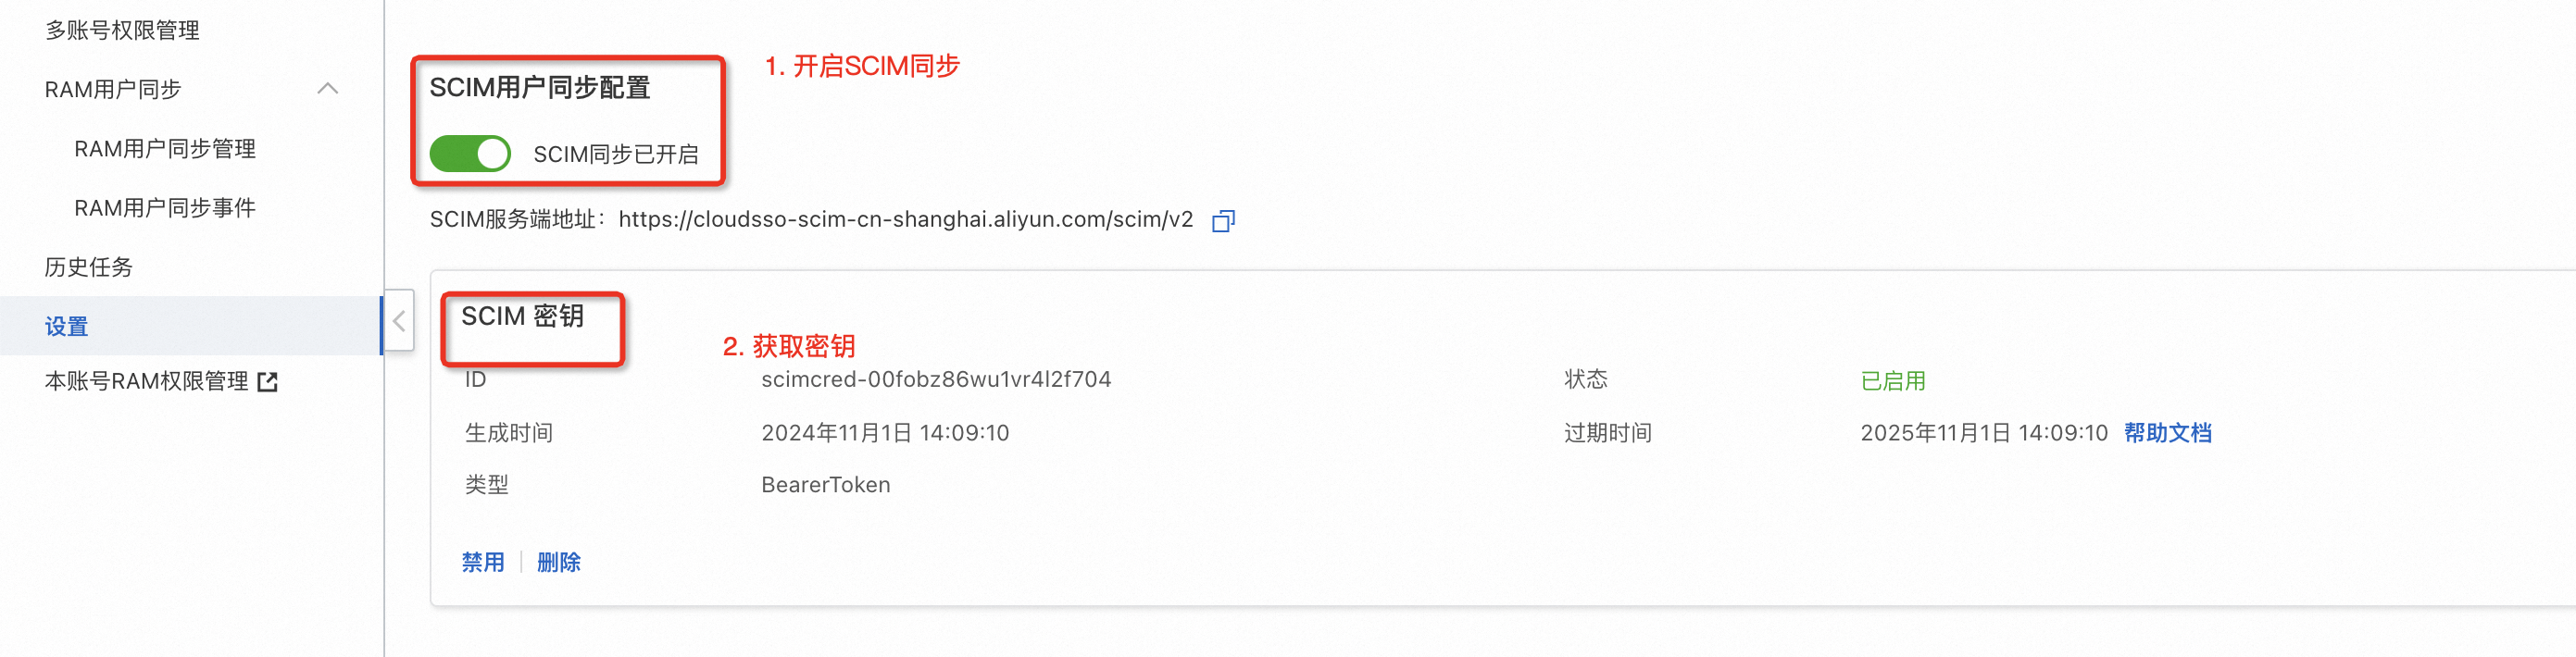Viewport: 2576px width, 657px height.
Task: Click the SCIM 密钥 section heading
Action: coord(522,316)
